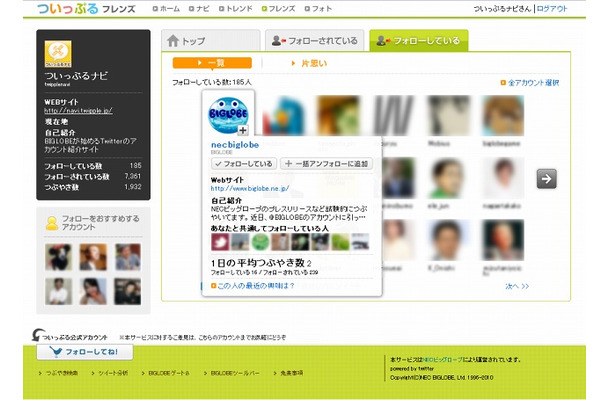Viewport: 610px width, 400px height.
Task: Click the blue bird avatar in grid
Action: 284,116
